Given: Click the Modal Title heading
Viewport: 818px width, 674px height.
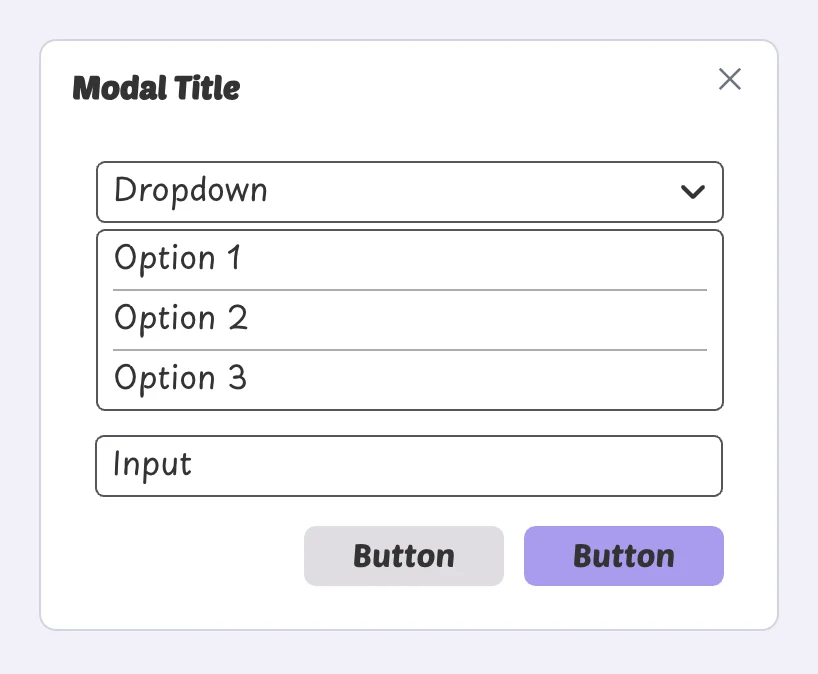Looking at the screenshot, I should 156,88.
